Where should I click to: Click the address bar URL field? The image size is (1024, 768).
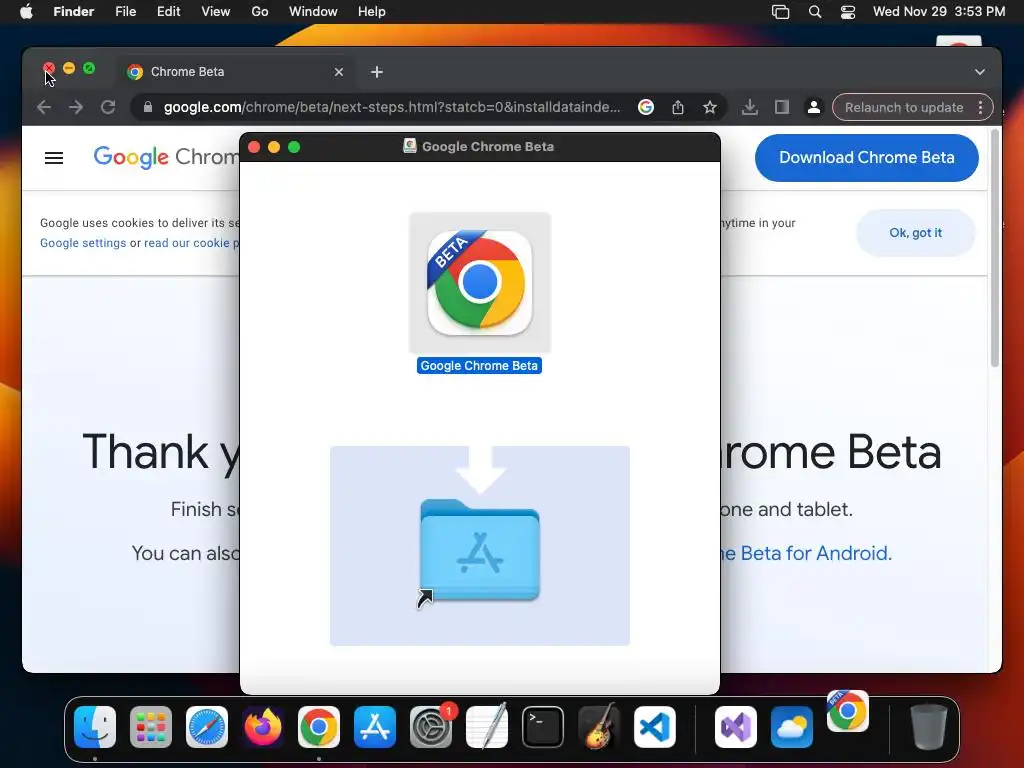pyautogui.click(x=392, y=107)
